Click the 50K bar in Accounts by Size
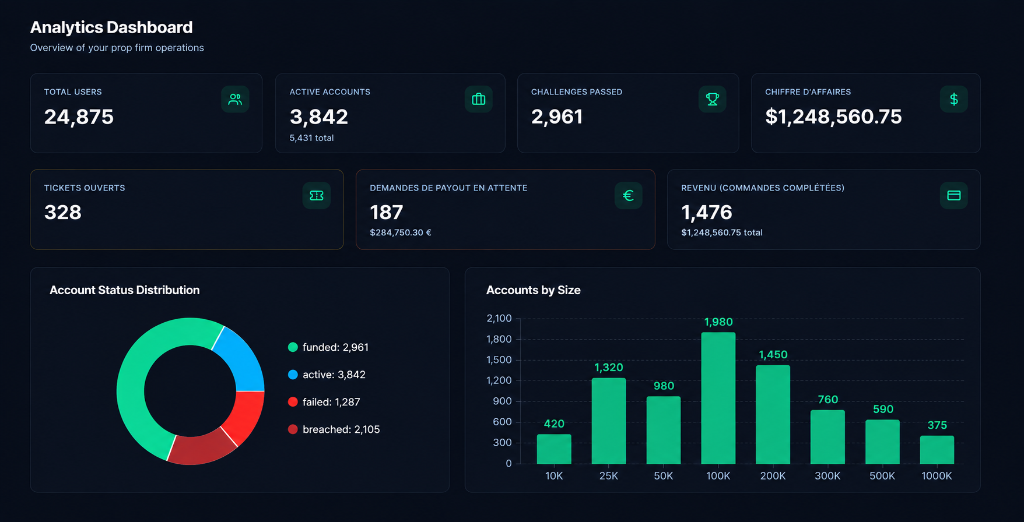The image size is (1024, 522). (x=664, y=430)
